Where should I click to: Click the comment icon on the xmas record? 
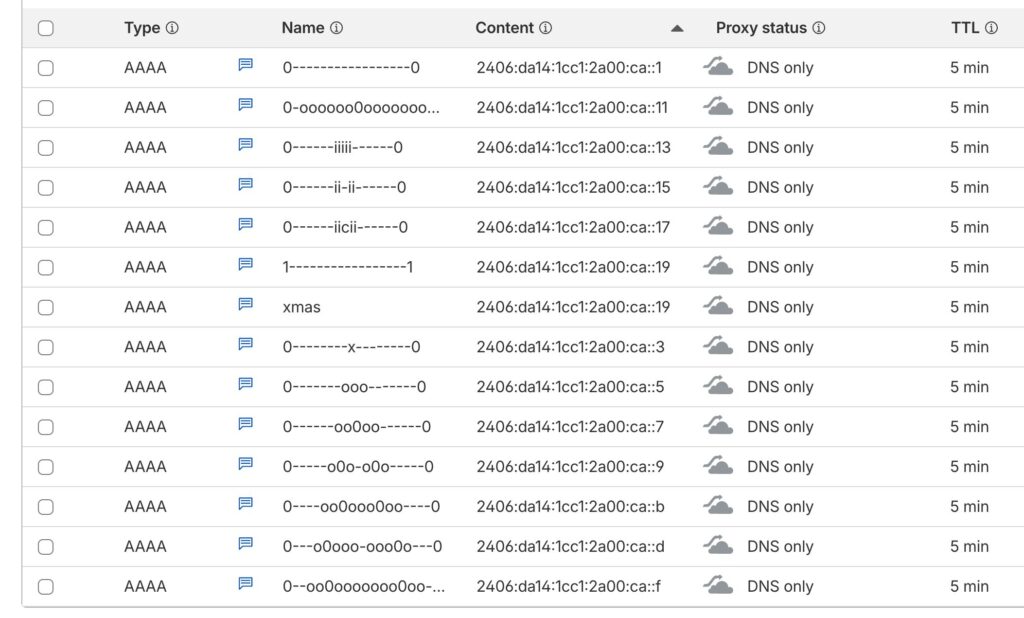(245, 305)
